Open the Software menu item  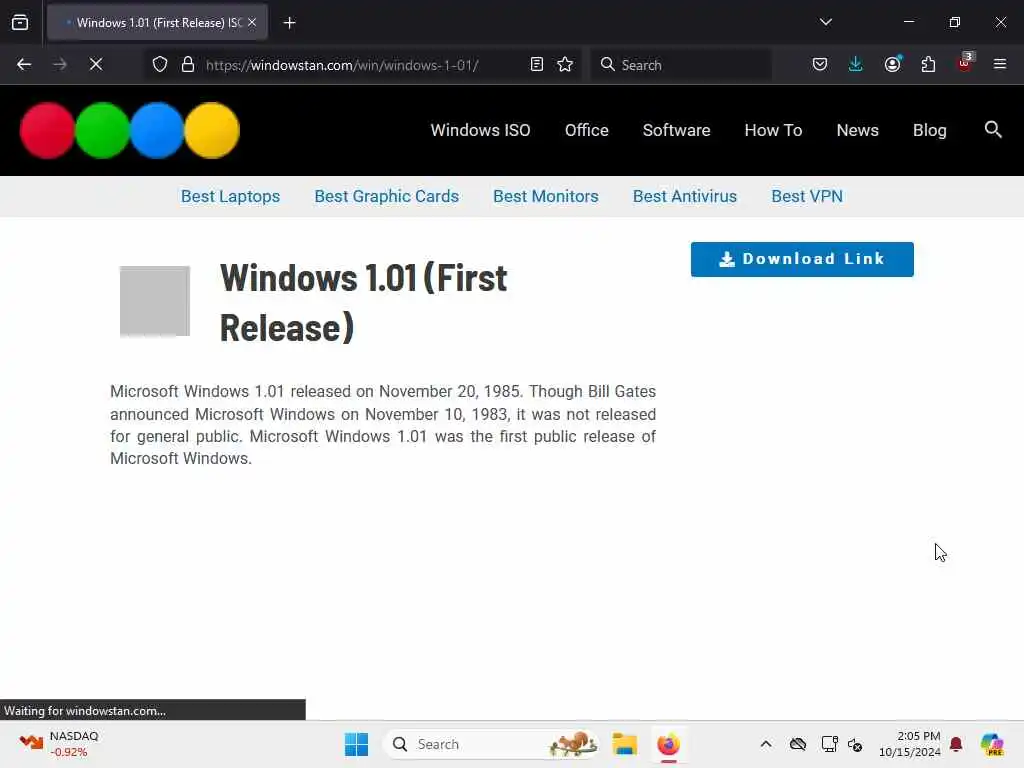tap(676, 131)
